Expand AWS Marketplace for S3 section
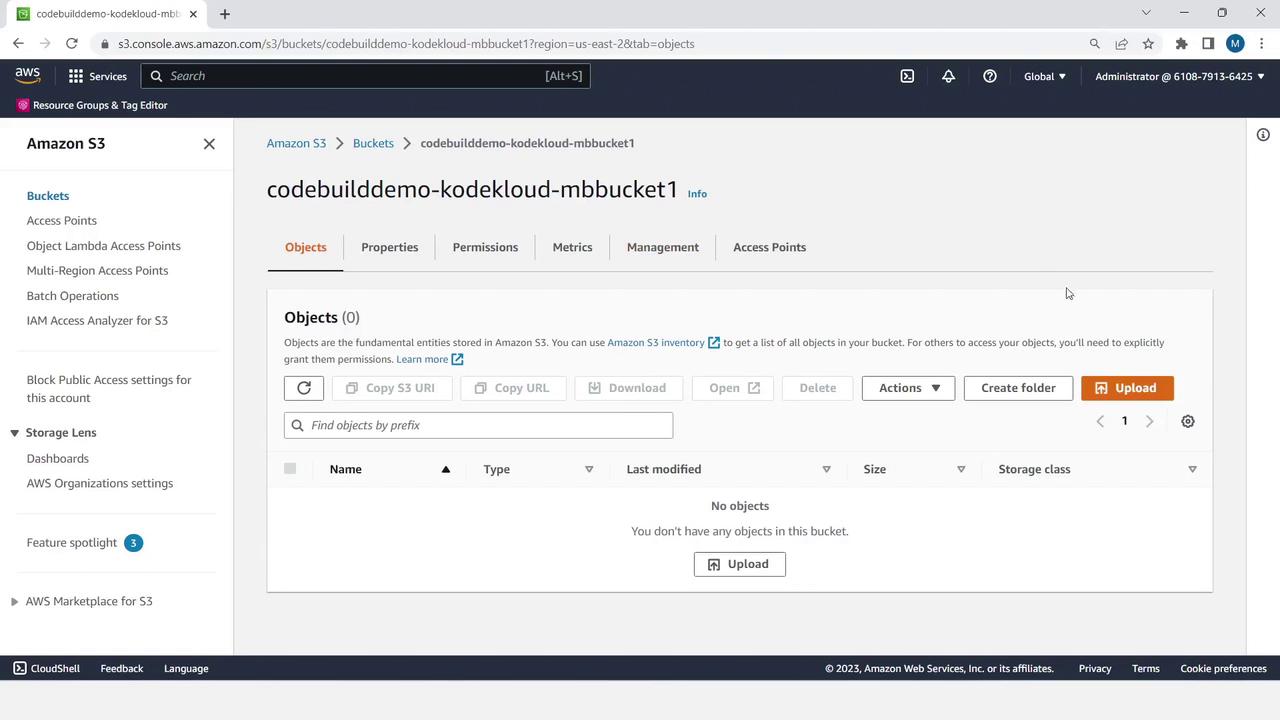The width and height of the screenshot is (1280, 720). 14,602
